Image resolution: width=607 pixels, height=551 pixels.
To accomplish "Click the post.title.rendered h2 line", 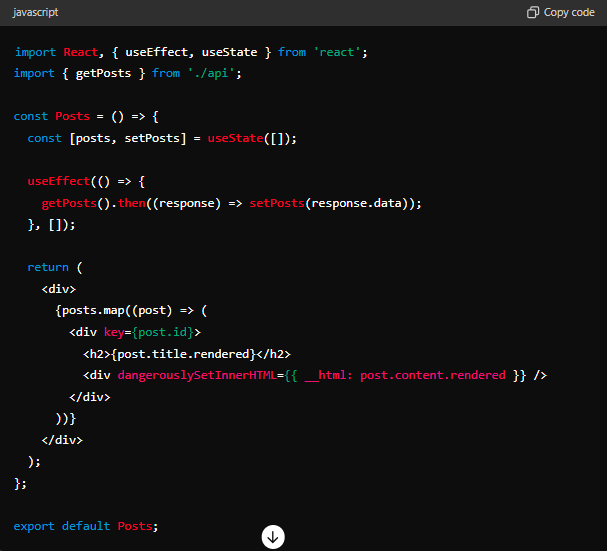I will point(186,353).
